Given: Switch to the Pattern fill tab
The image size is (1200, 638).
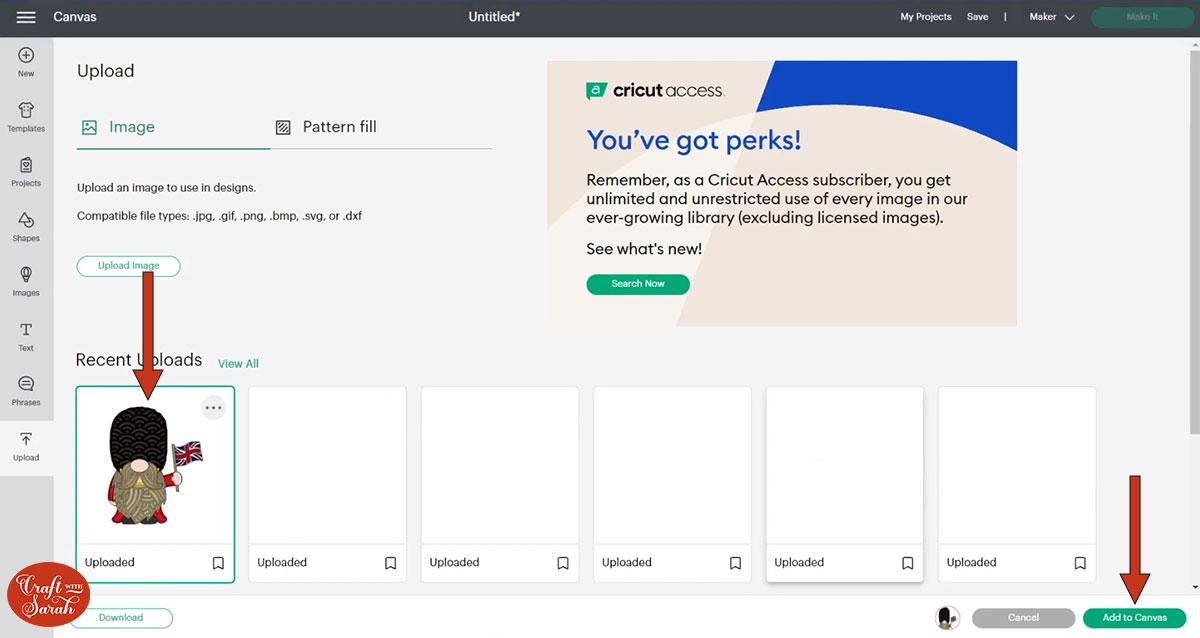Looking at the screenshot, I should point(326,127).
